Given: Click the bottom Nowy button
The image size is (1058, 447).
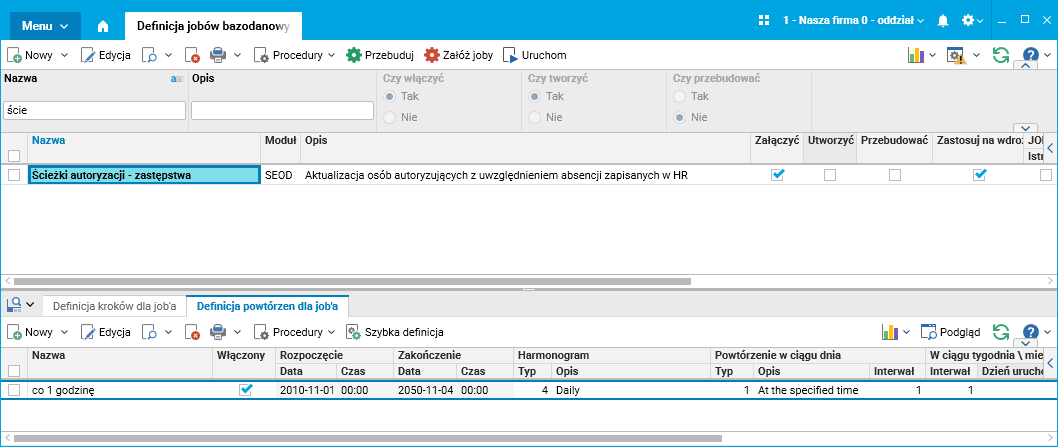Looking at the screenshot, I should [31, 332].
